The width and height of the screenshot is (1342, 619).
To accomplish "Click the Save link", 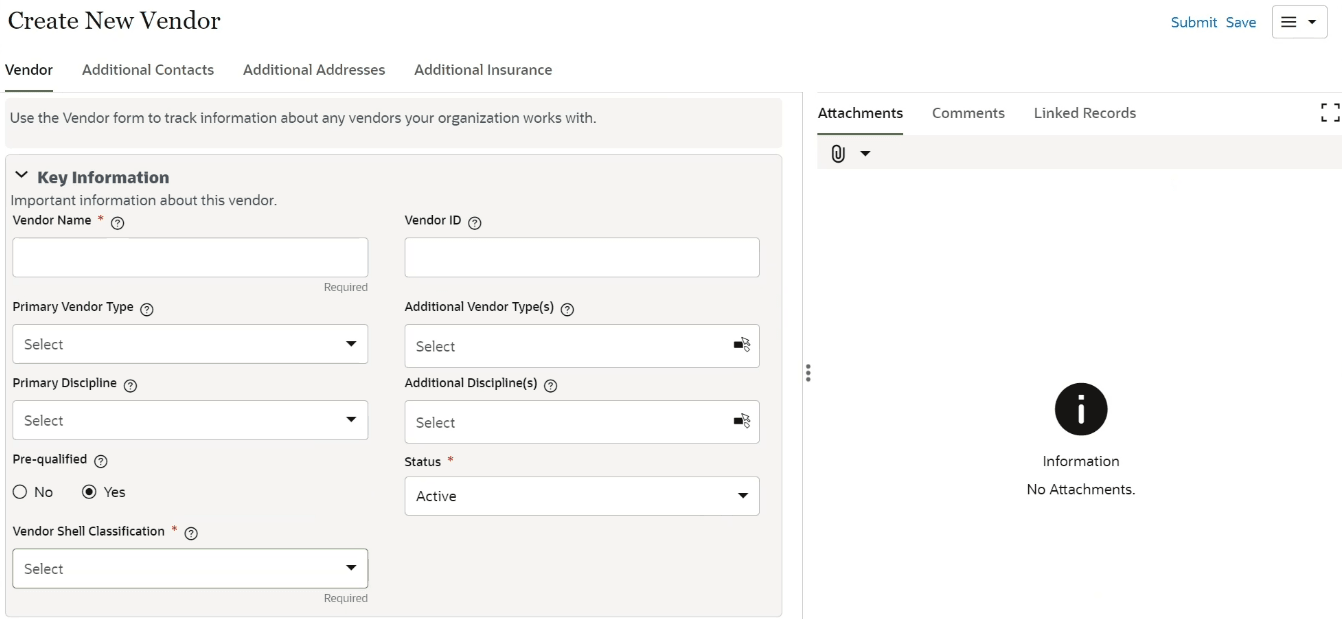I will point(1241,22).
